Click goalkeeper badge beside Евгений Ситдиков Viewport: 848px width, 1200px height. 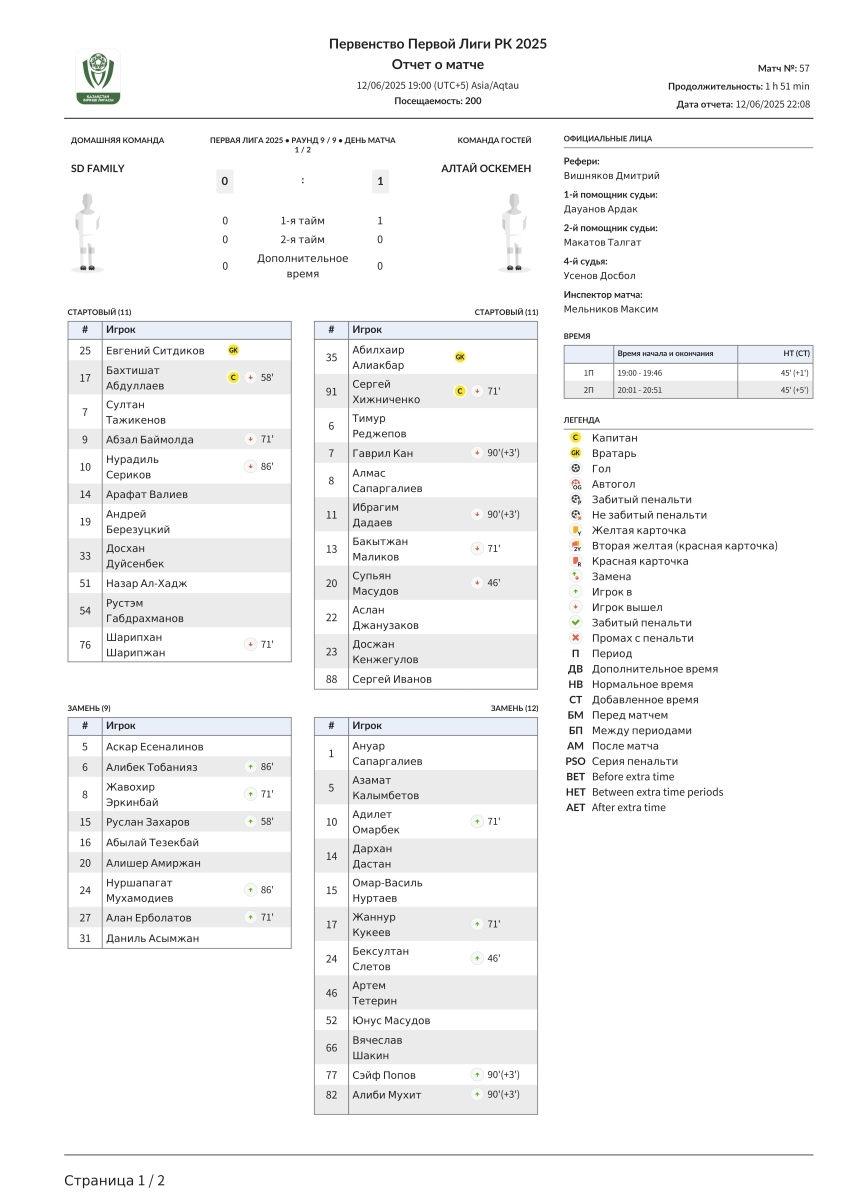point(233,350)
